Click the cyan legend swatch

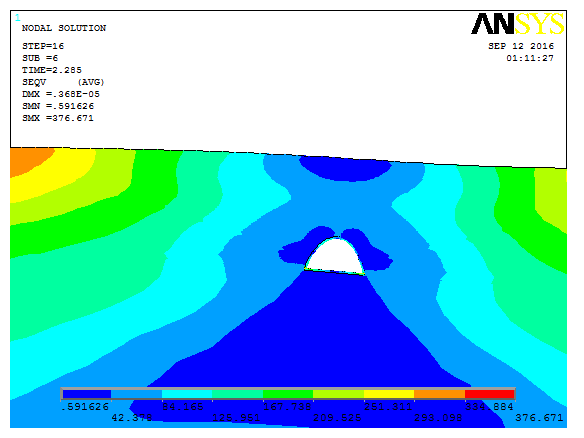click(187, 394)
